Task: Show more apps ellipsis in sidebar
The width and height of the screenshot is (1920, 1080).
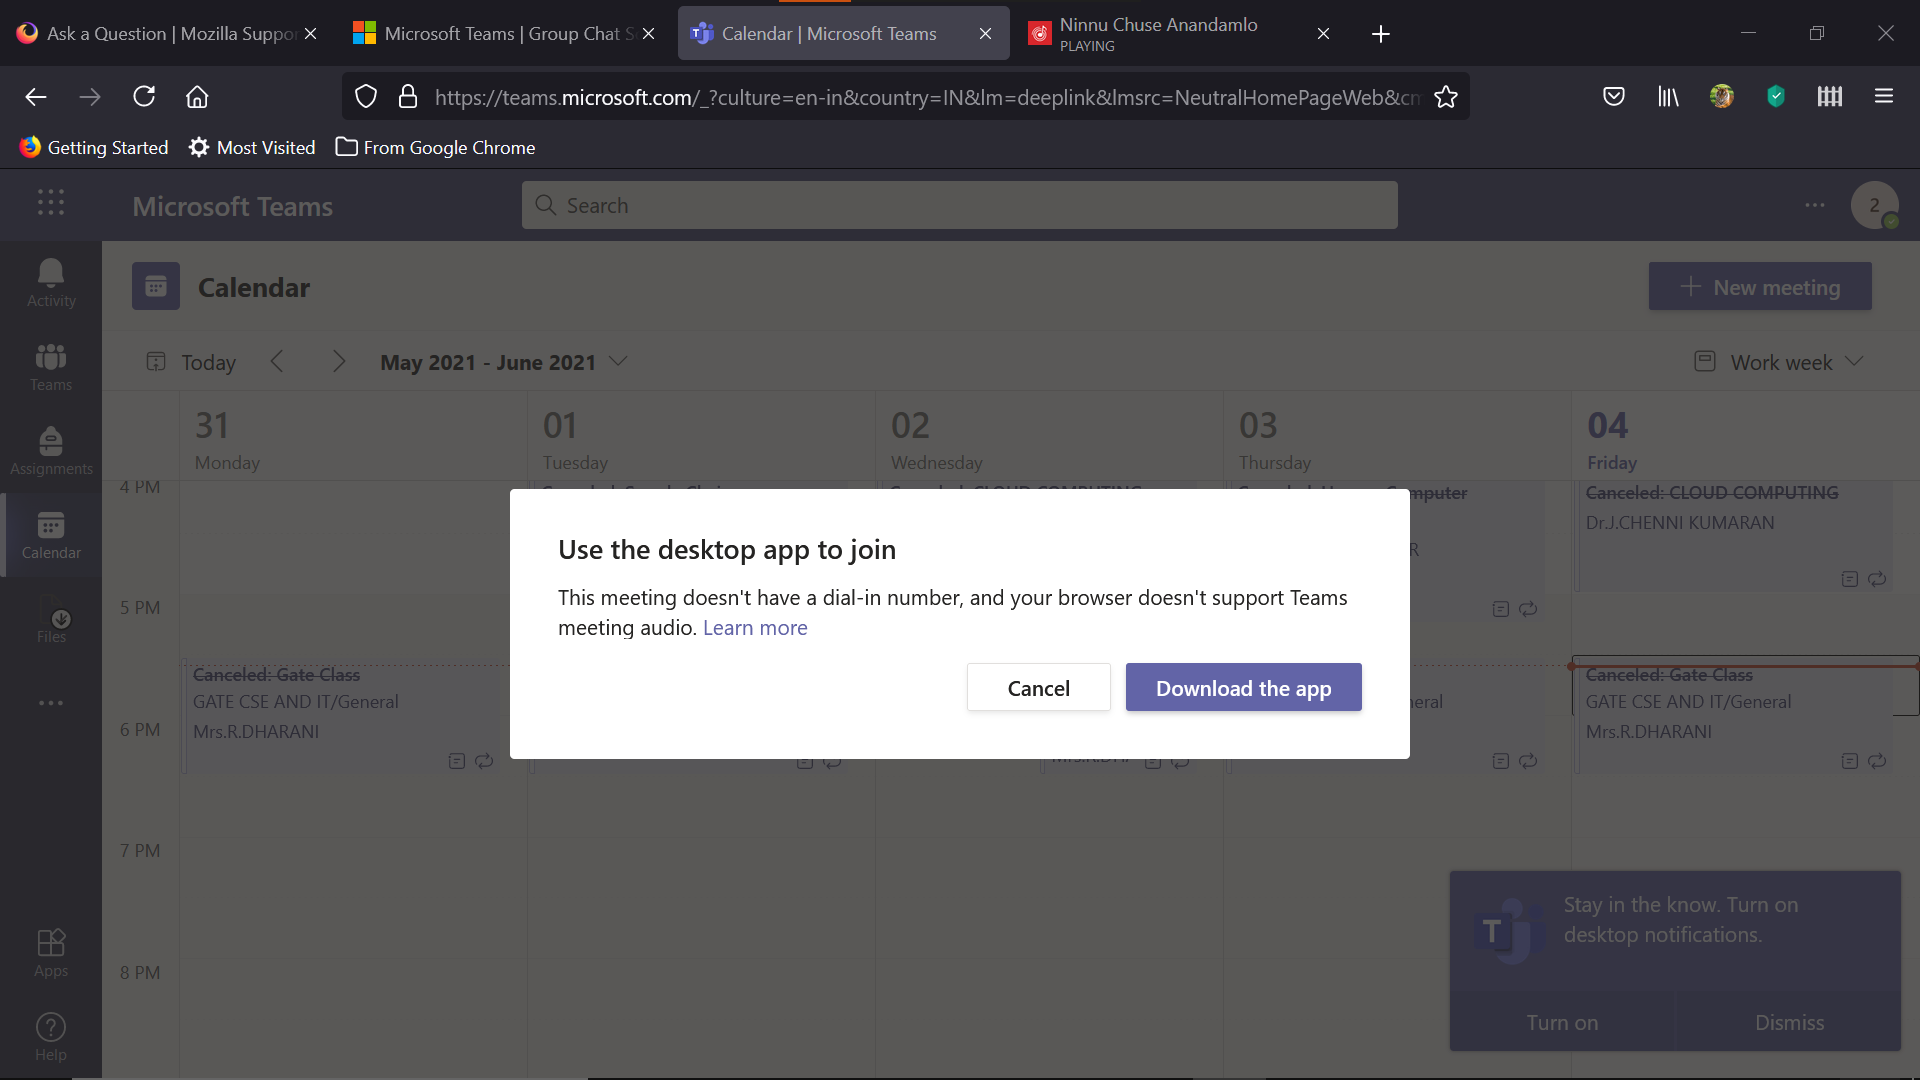Action: 51,703
